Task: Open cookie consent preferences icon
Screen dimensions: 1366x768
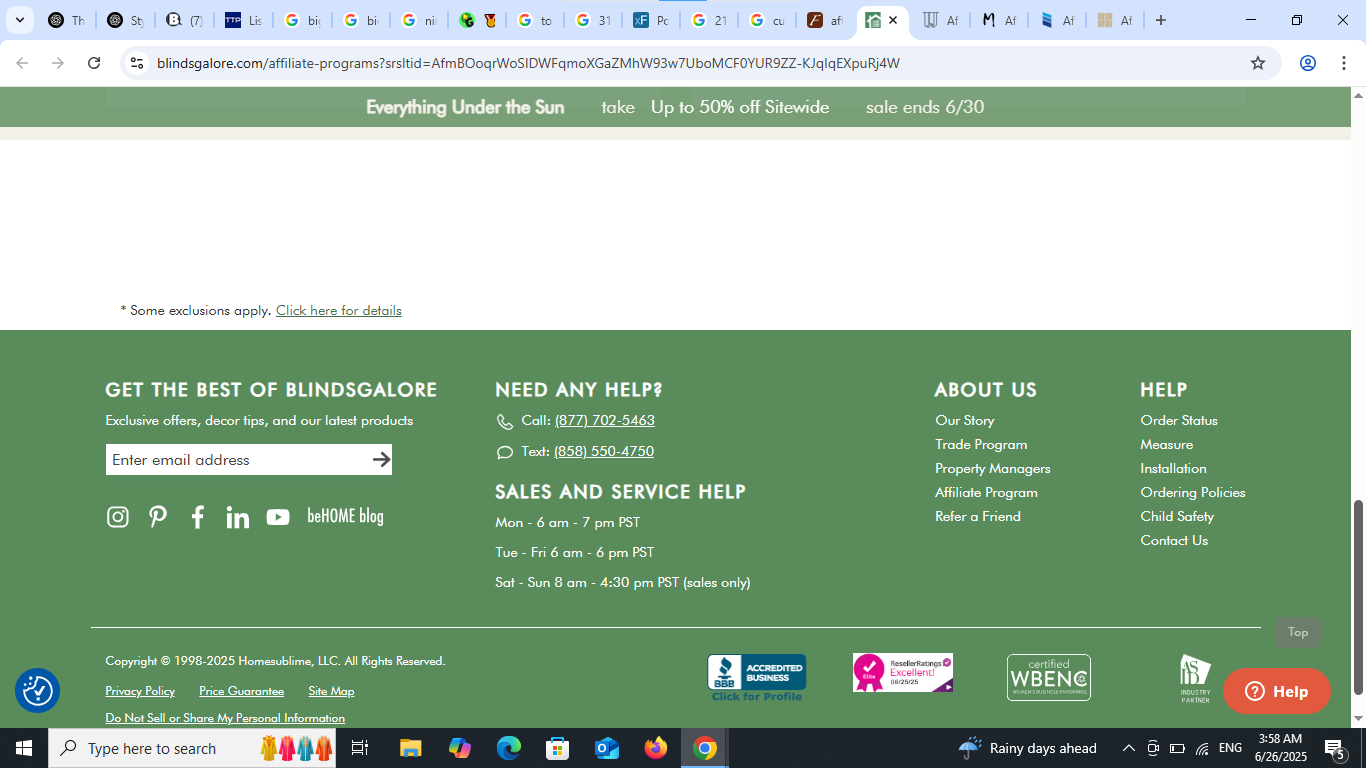Action: (38, 691)
